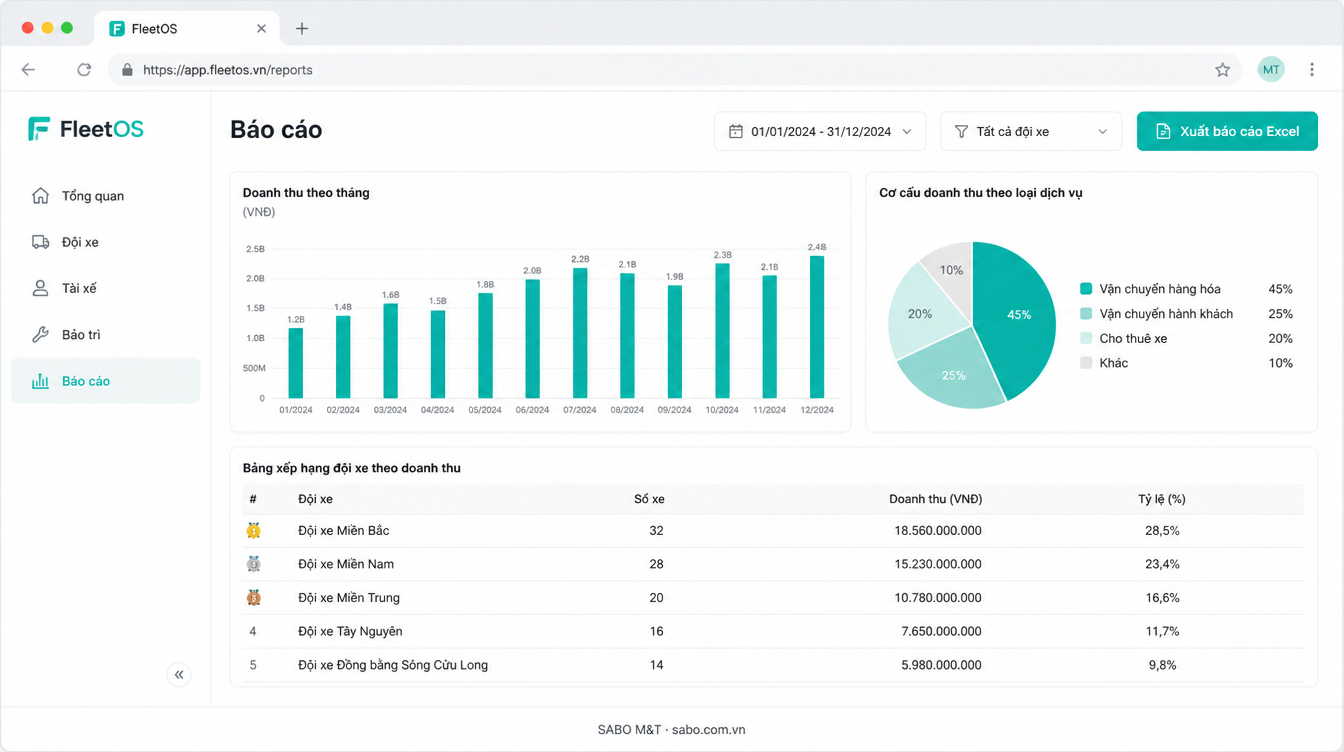Click the Đội xe column header
This screenshot has height=752, width=1344.
coord(315,499)
